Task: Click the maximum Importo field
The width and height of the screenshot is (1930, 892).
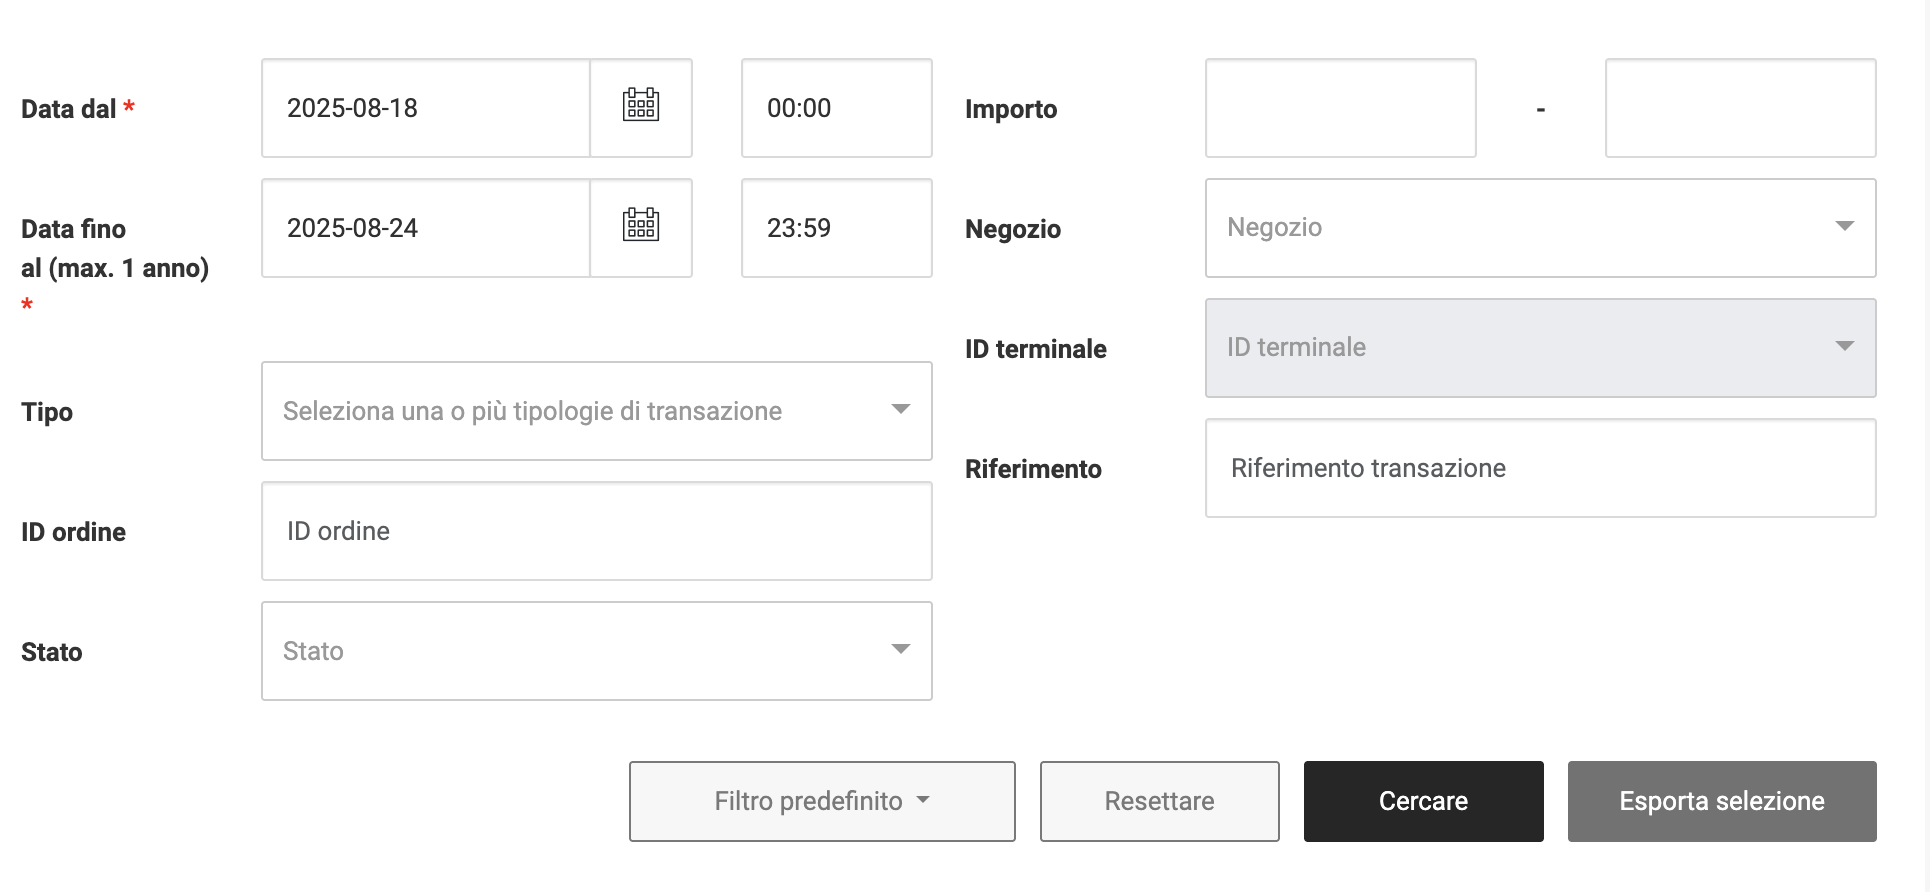Action: [x=1741, y=108]
